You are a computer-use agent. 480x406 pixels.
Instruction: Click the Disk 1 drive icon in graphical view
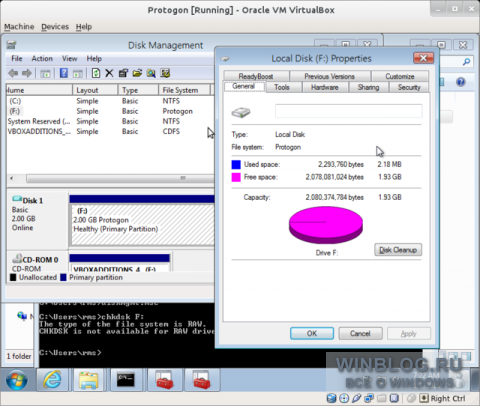tap(17, 199)
